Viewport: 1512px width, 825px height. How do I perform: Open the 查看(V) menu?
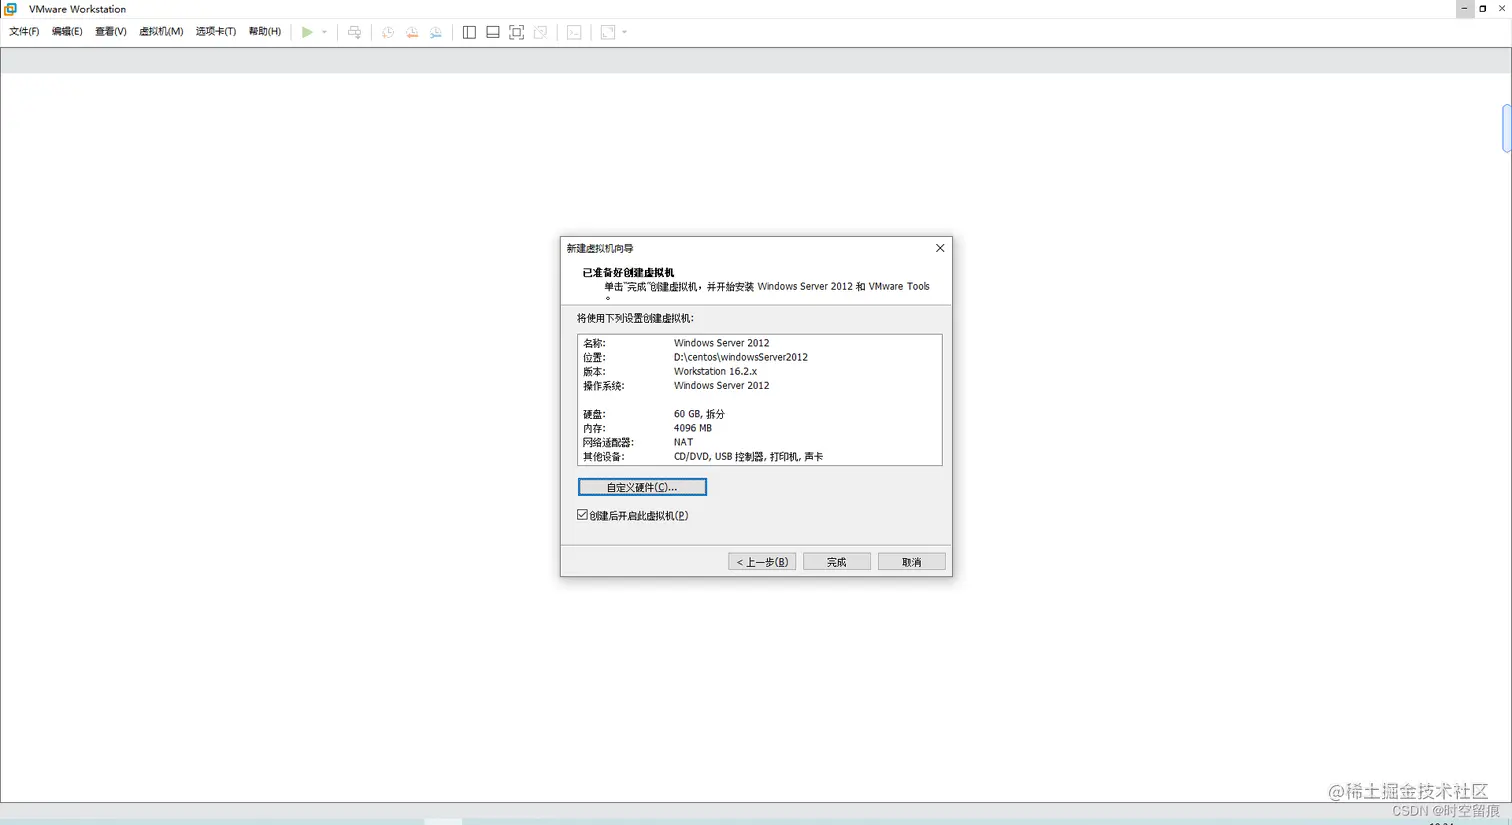click(111, 32)
